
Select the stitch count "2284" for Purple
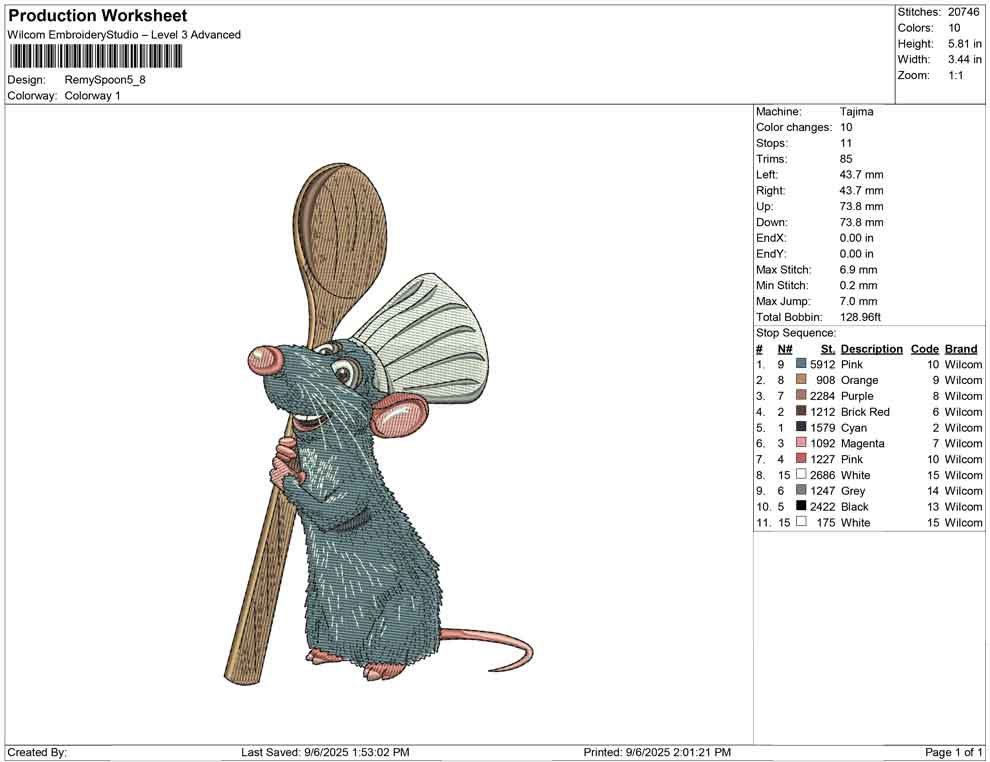click(823, 396)
